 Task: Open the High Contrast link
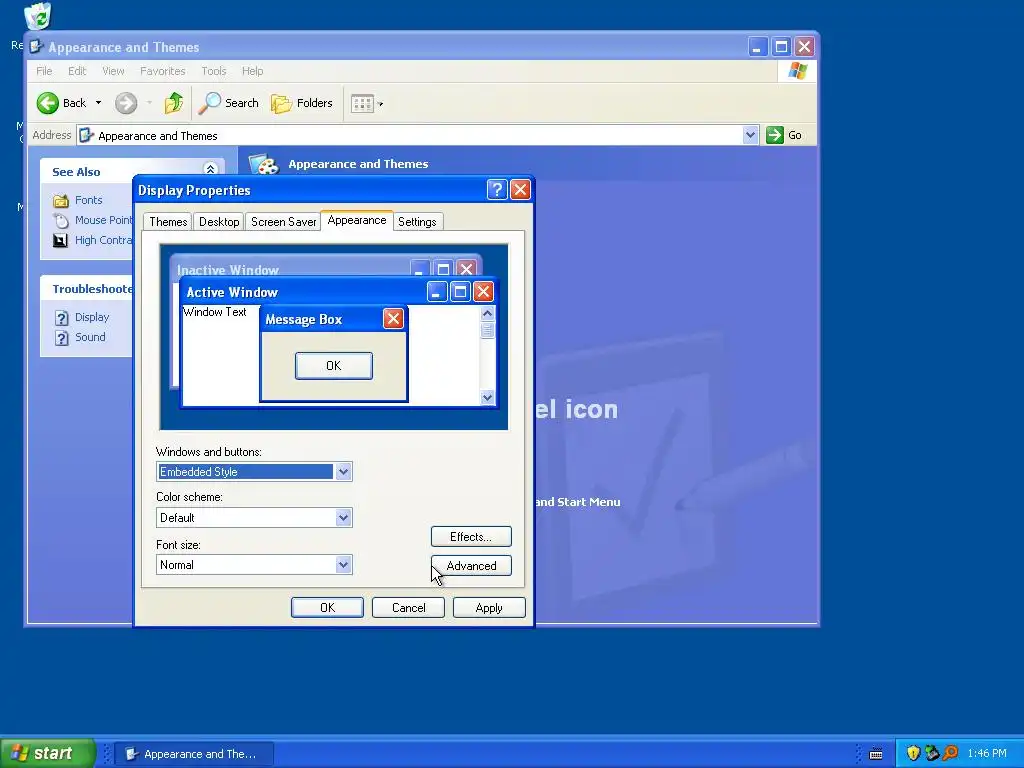point(103,240)
